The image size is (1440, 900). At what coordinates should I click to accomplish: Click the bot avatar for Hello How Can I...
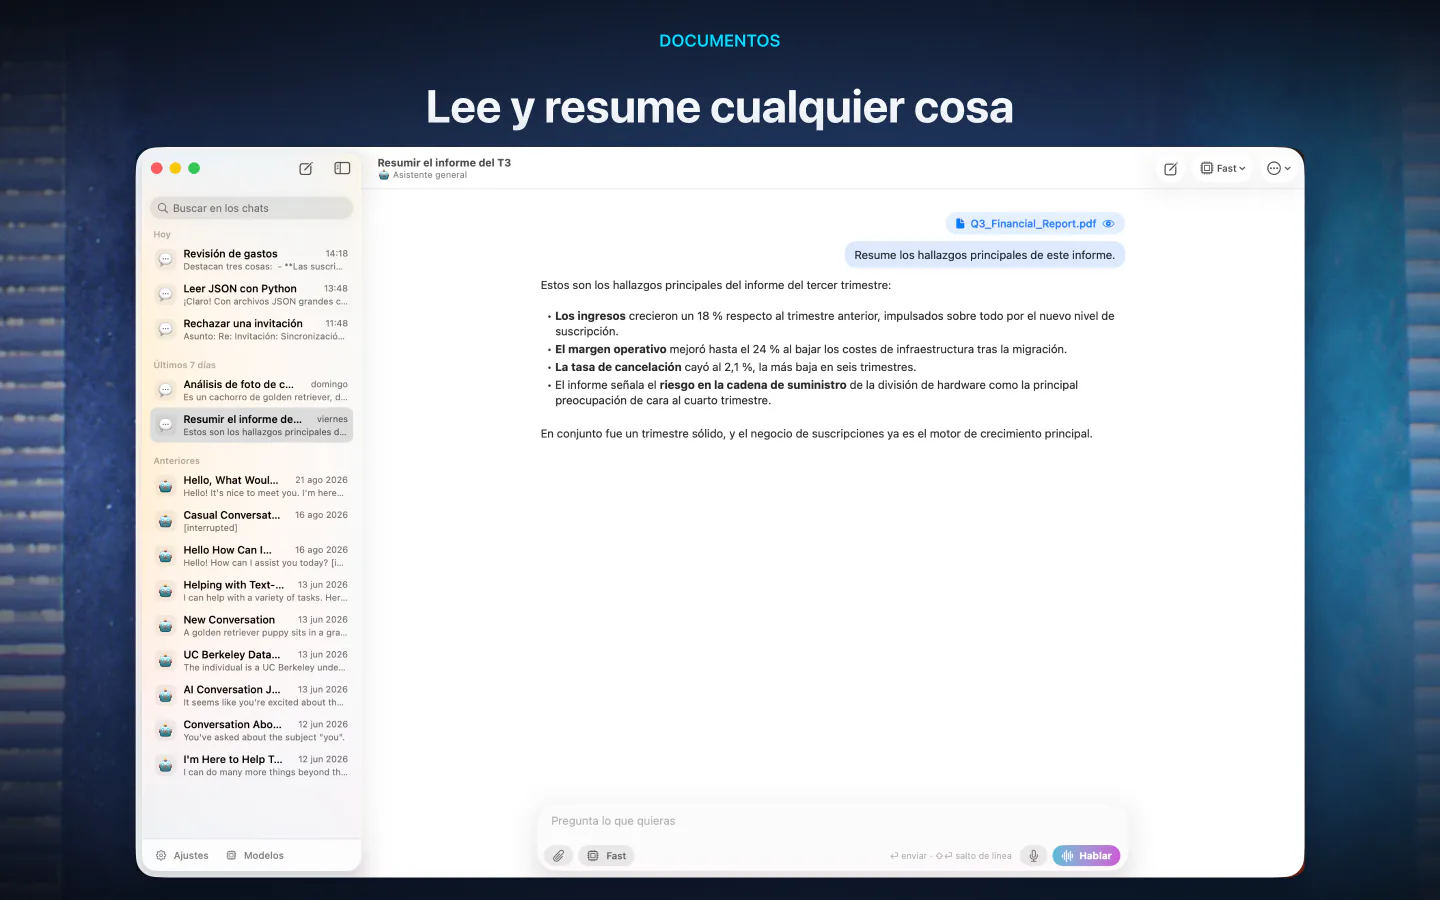pyautogui.click(x=166, y=556)
